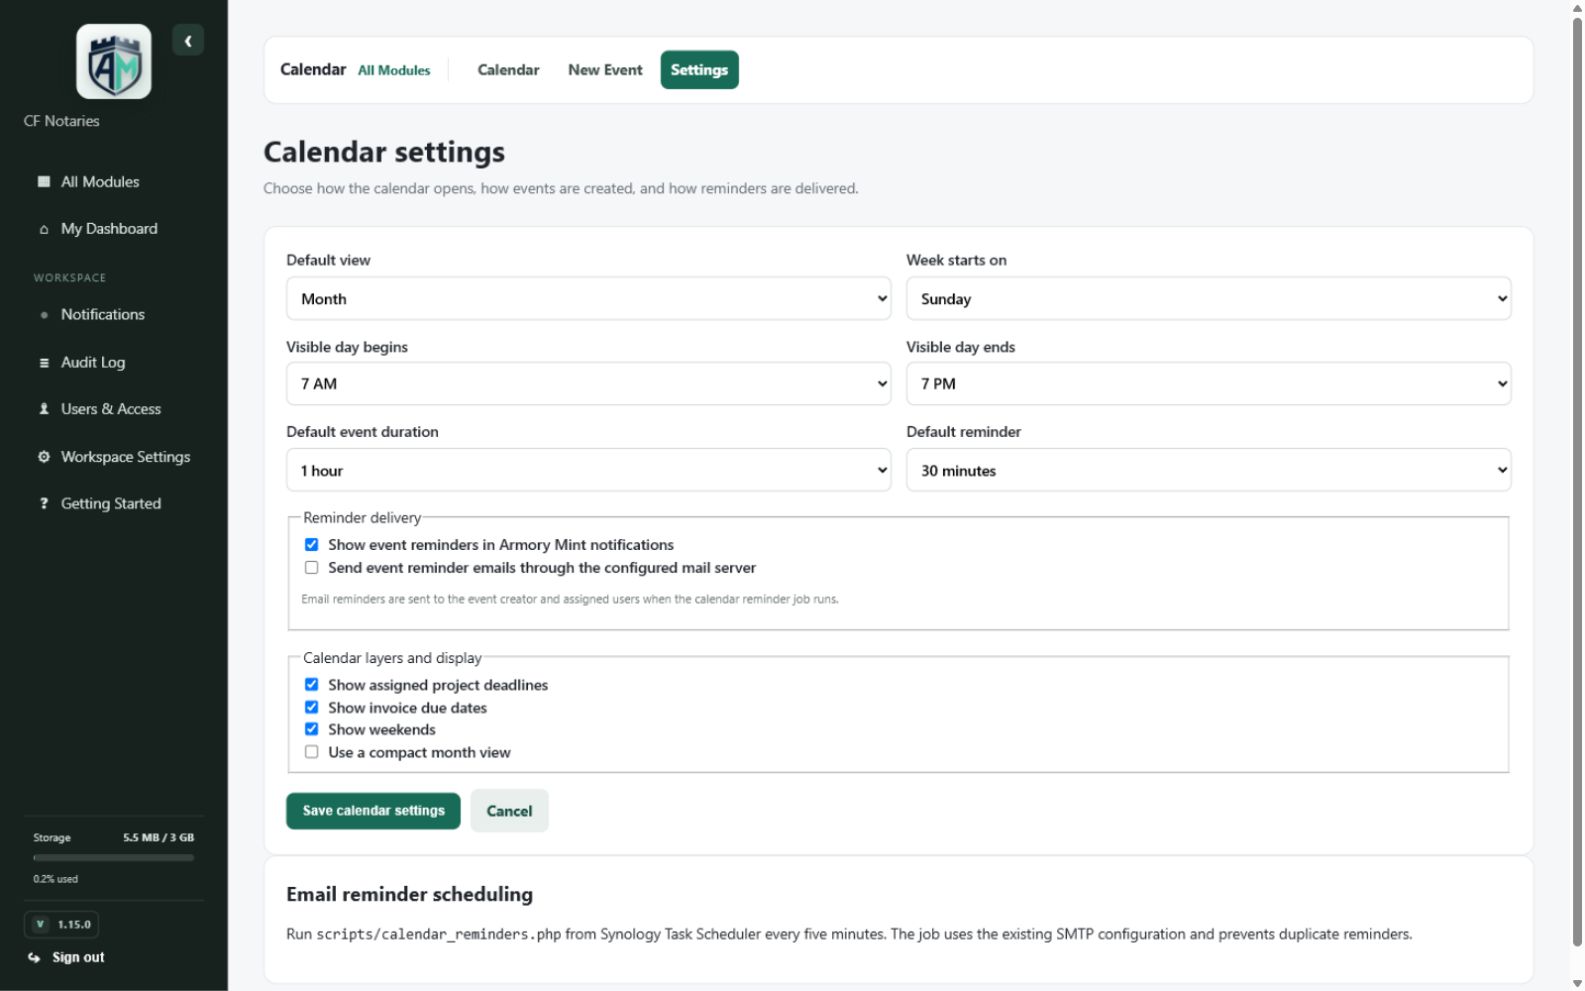Select the Settings tab
Screen dimensions: 1585x991
[x=699, y=70]
